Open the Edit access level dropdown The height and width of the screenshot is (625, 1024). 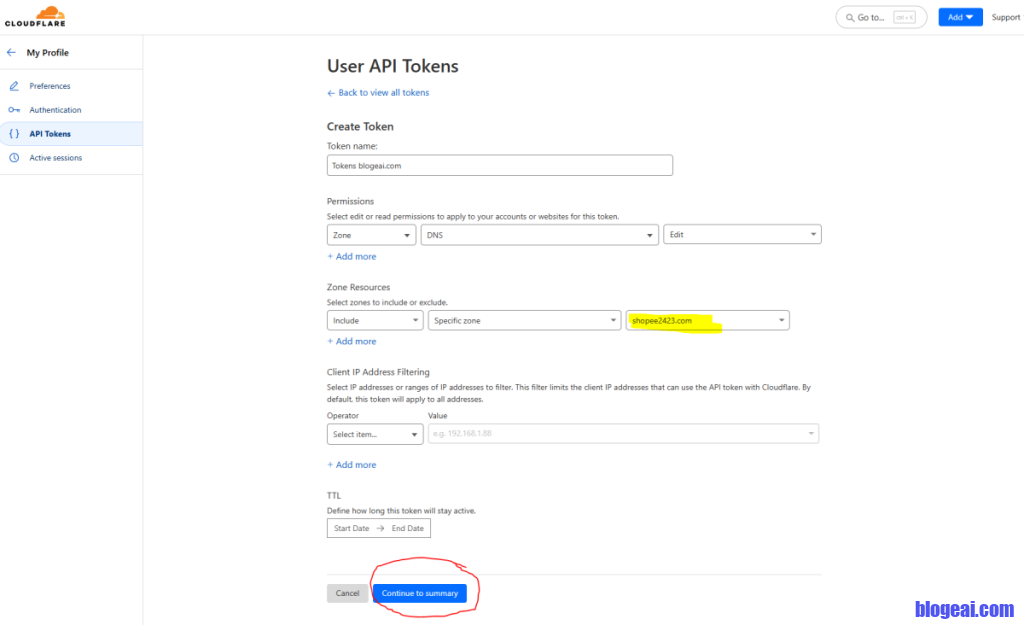tap(742, 235)
